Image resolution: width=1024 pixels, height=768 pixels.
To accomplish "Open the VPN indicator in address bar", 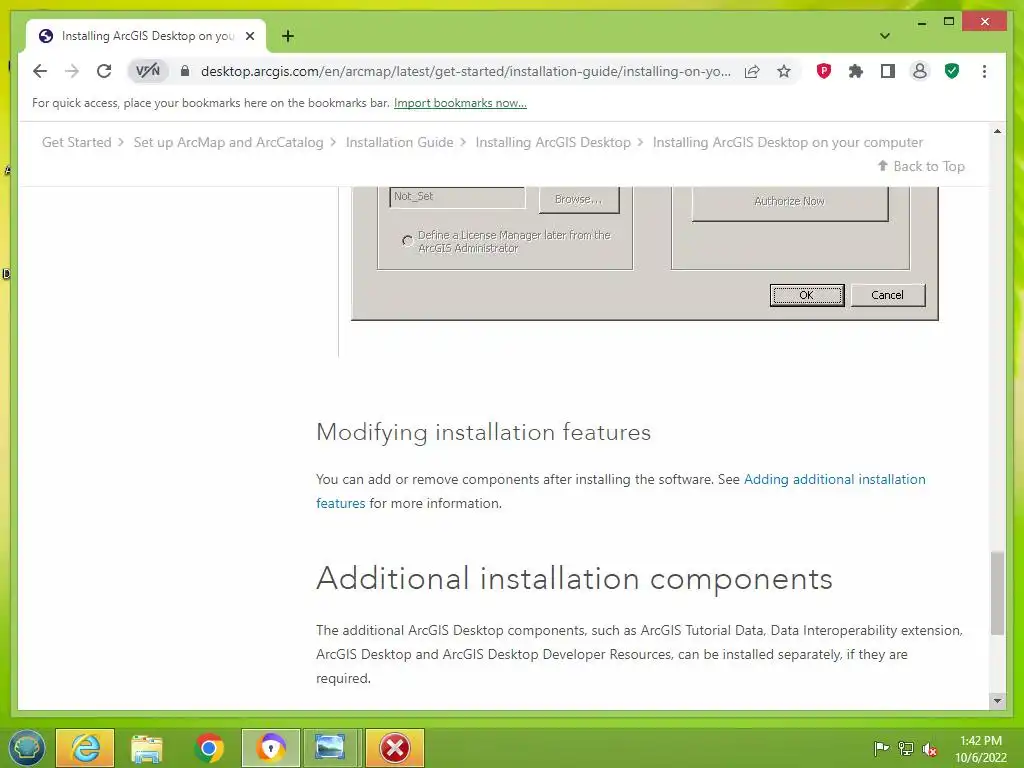I will click(x=148, y=71).
